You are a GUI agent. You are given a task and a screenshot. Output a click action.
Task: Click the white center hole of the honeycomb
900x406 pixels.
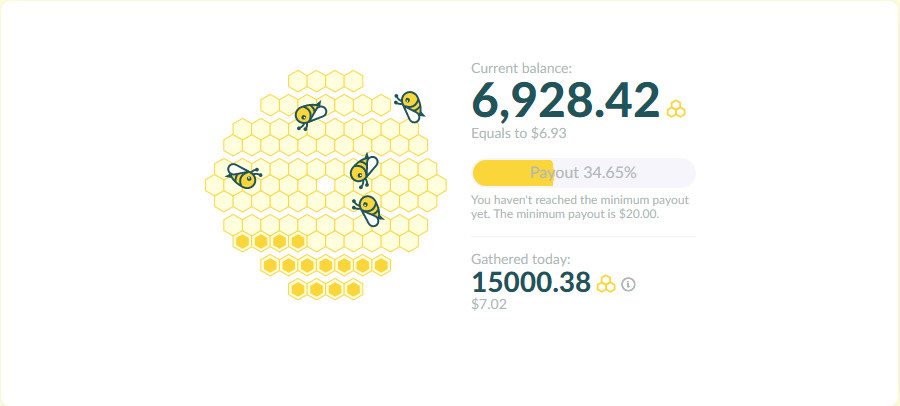point(325,185)
